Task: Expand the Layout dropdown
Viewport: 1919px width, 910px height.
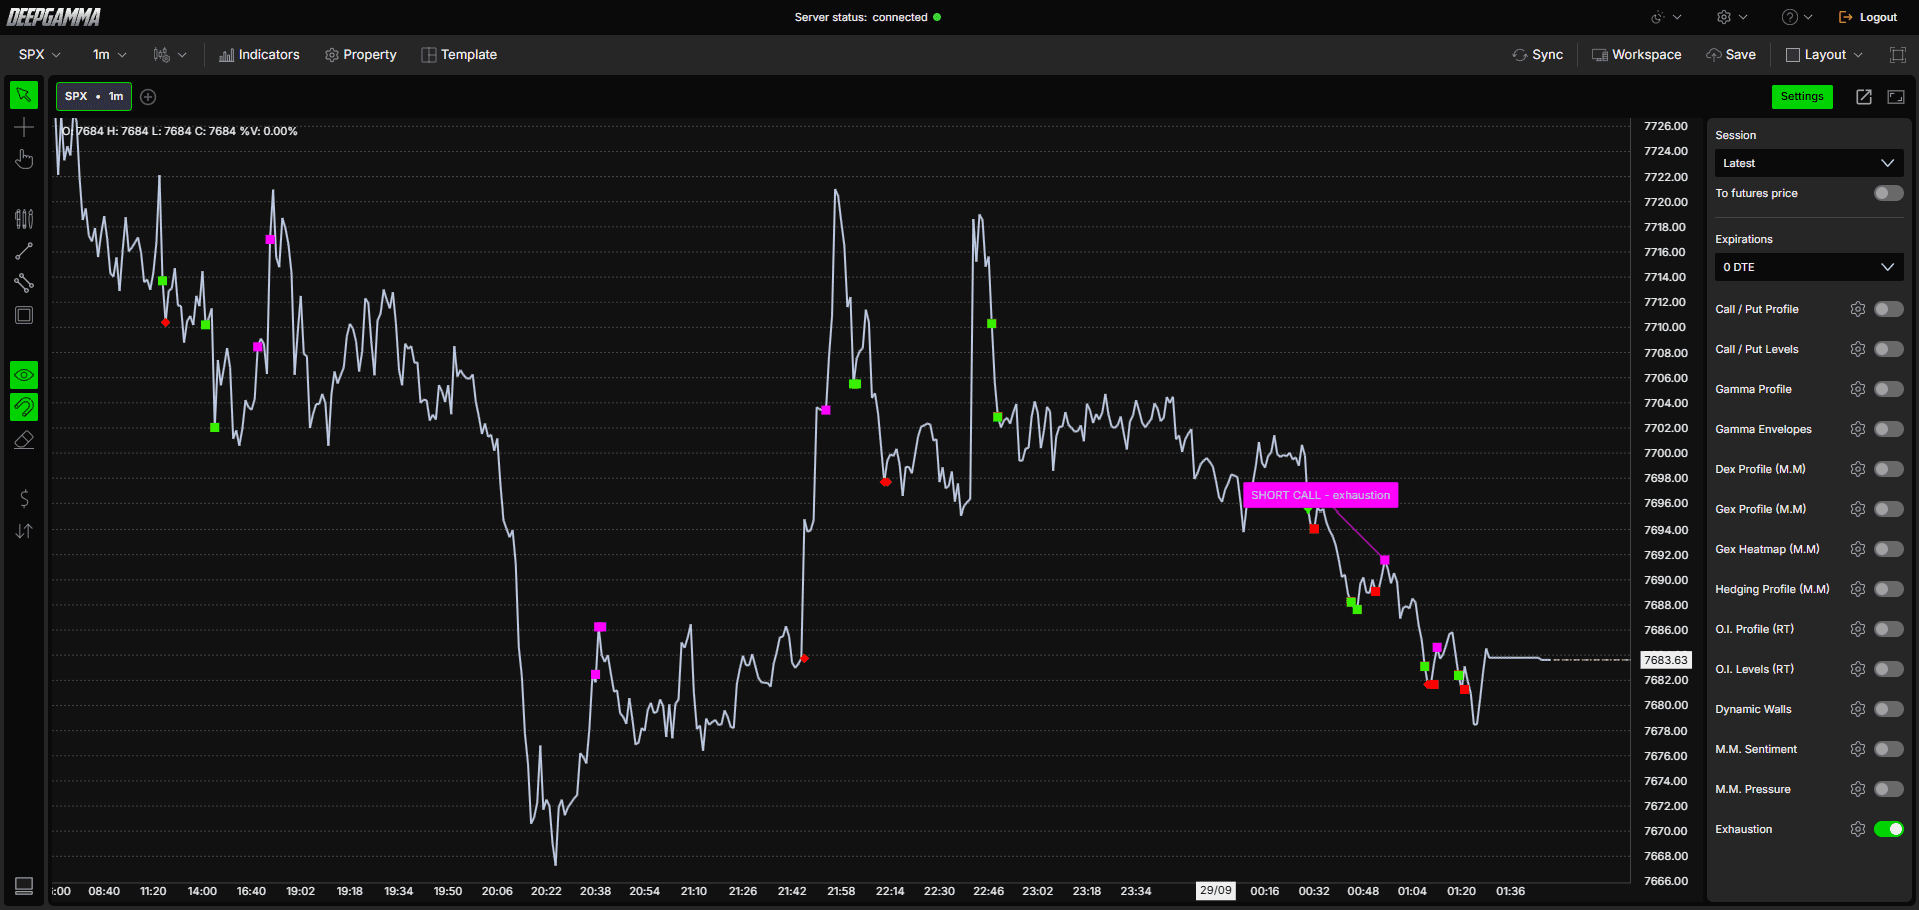Action: 1824,55
